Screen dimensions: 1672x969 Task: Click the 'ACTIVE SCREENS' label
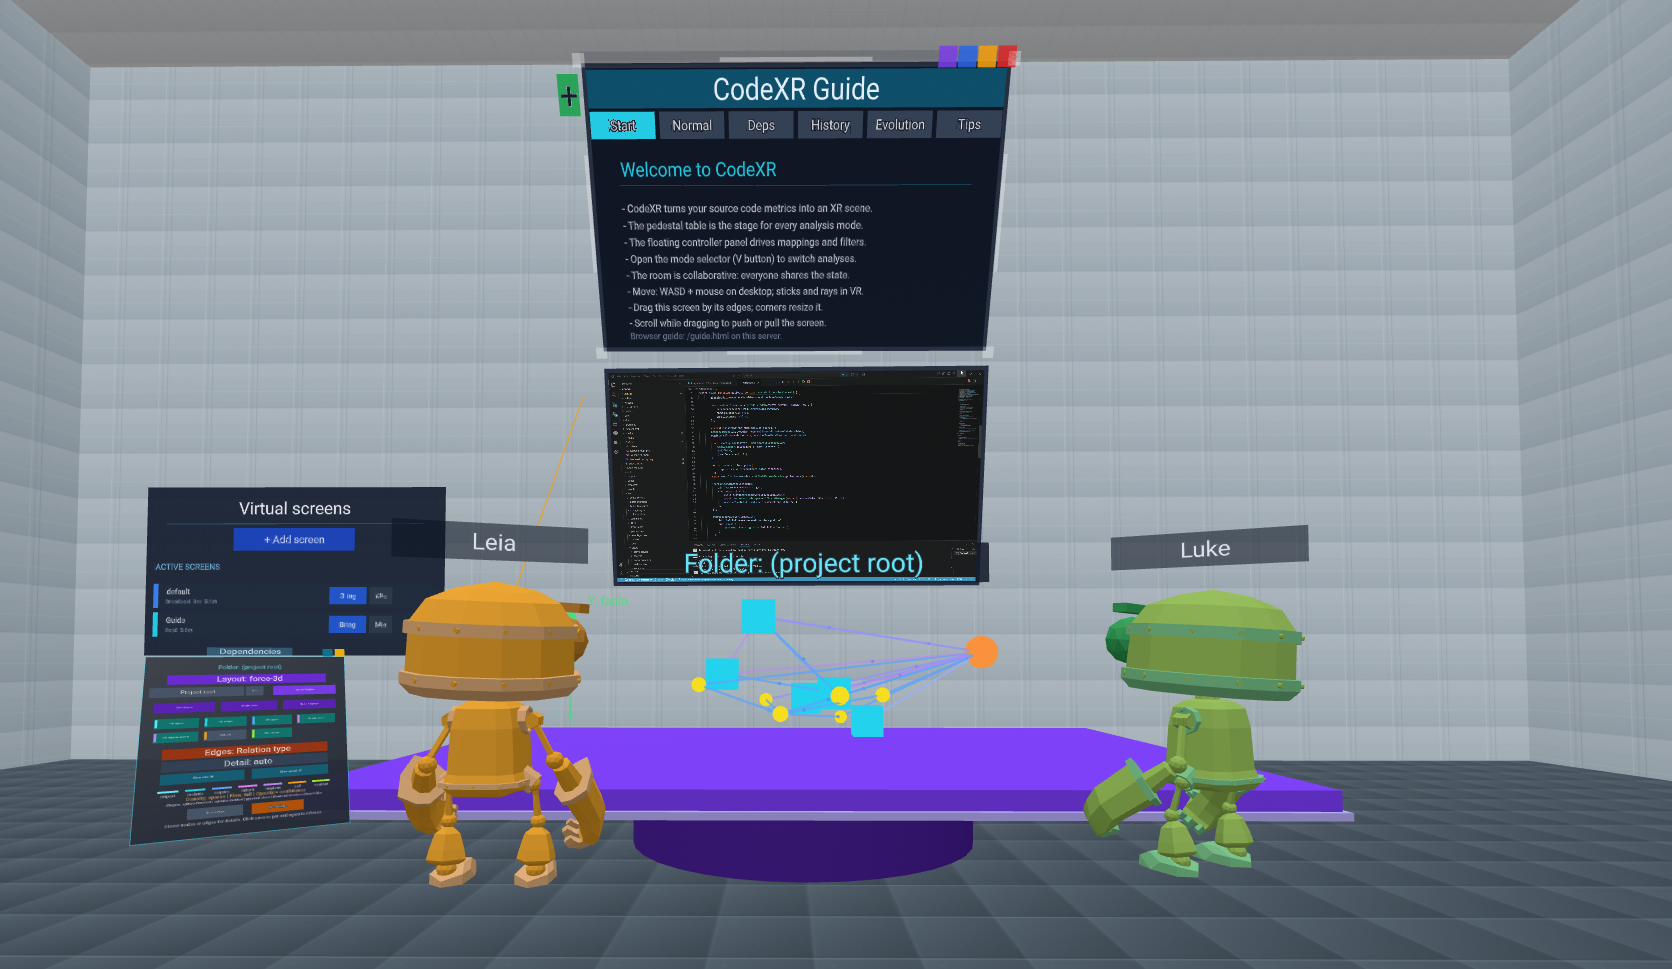tap(187, 567)
